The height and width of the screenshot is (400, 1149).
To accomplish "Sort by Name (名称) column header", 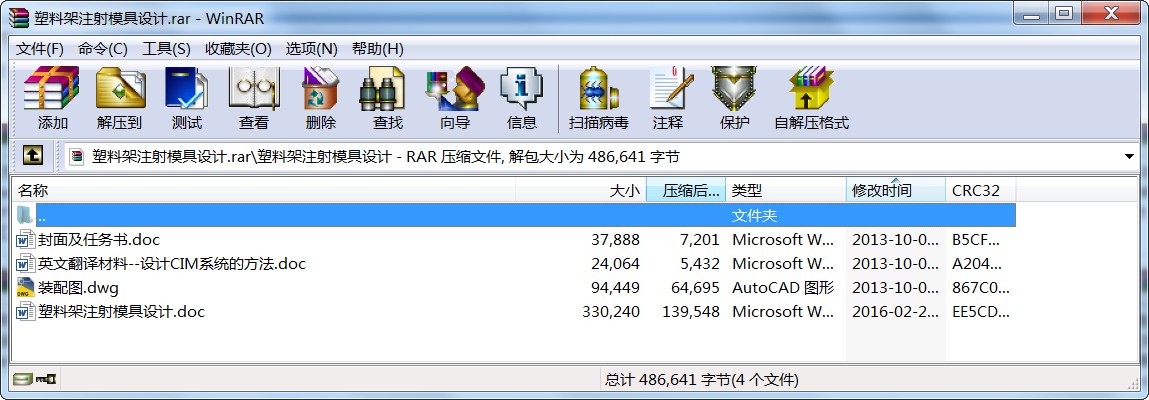I will click(x=264, y=190).
